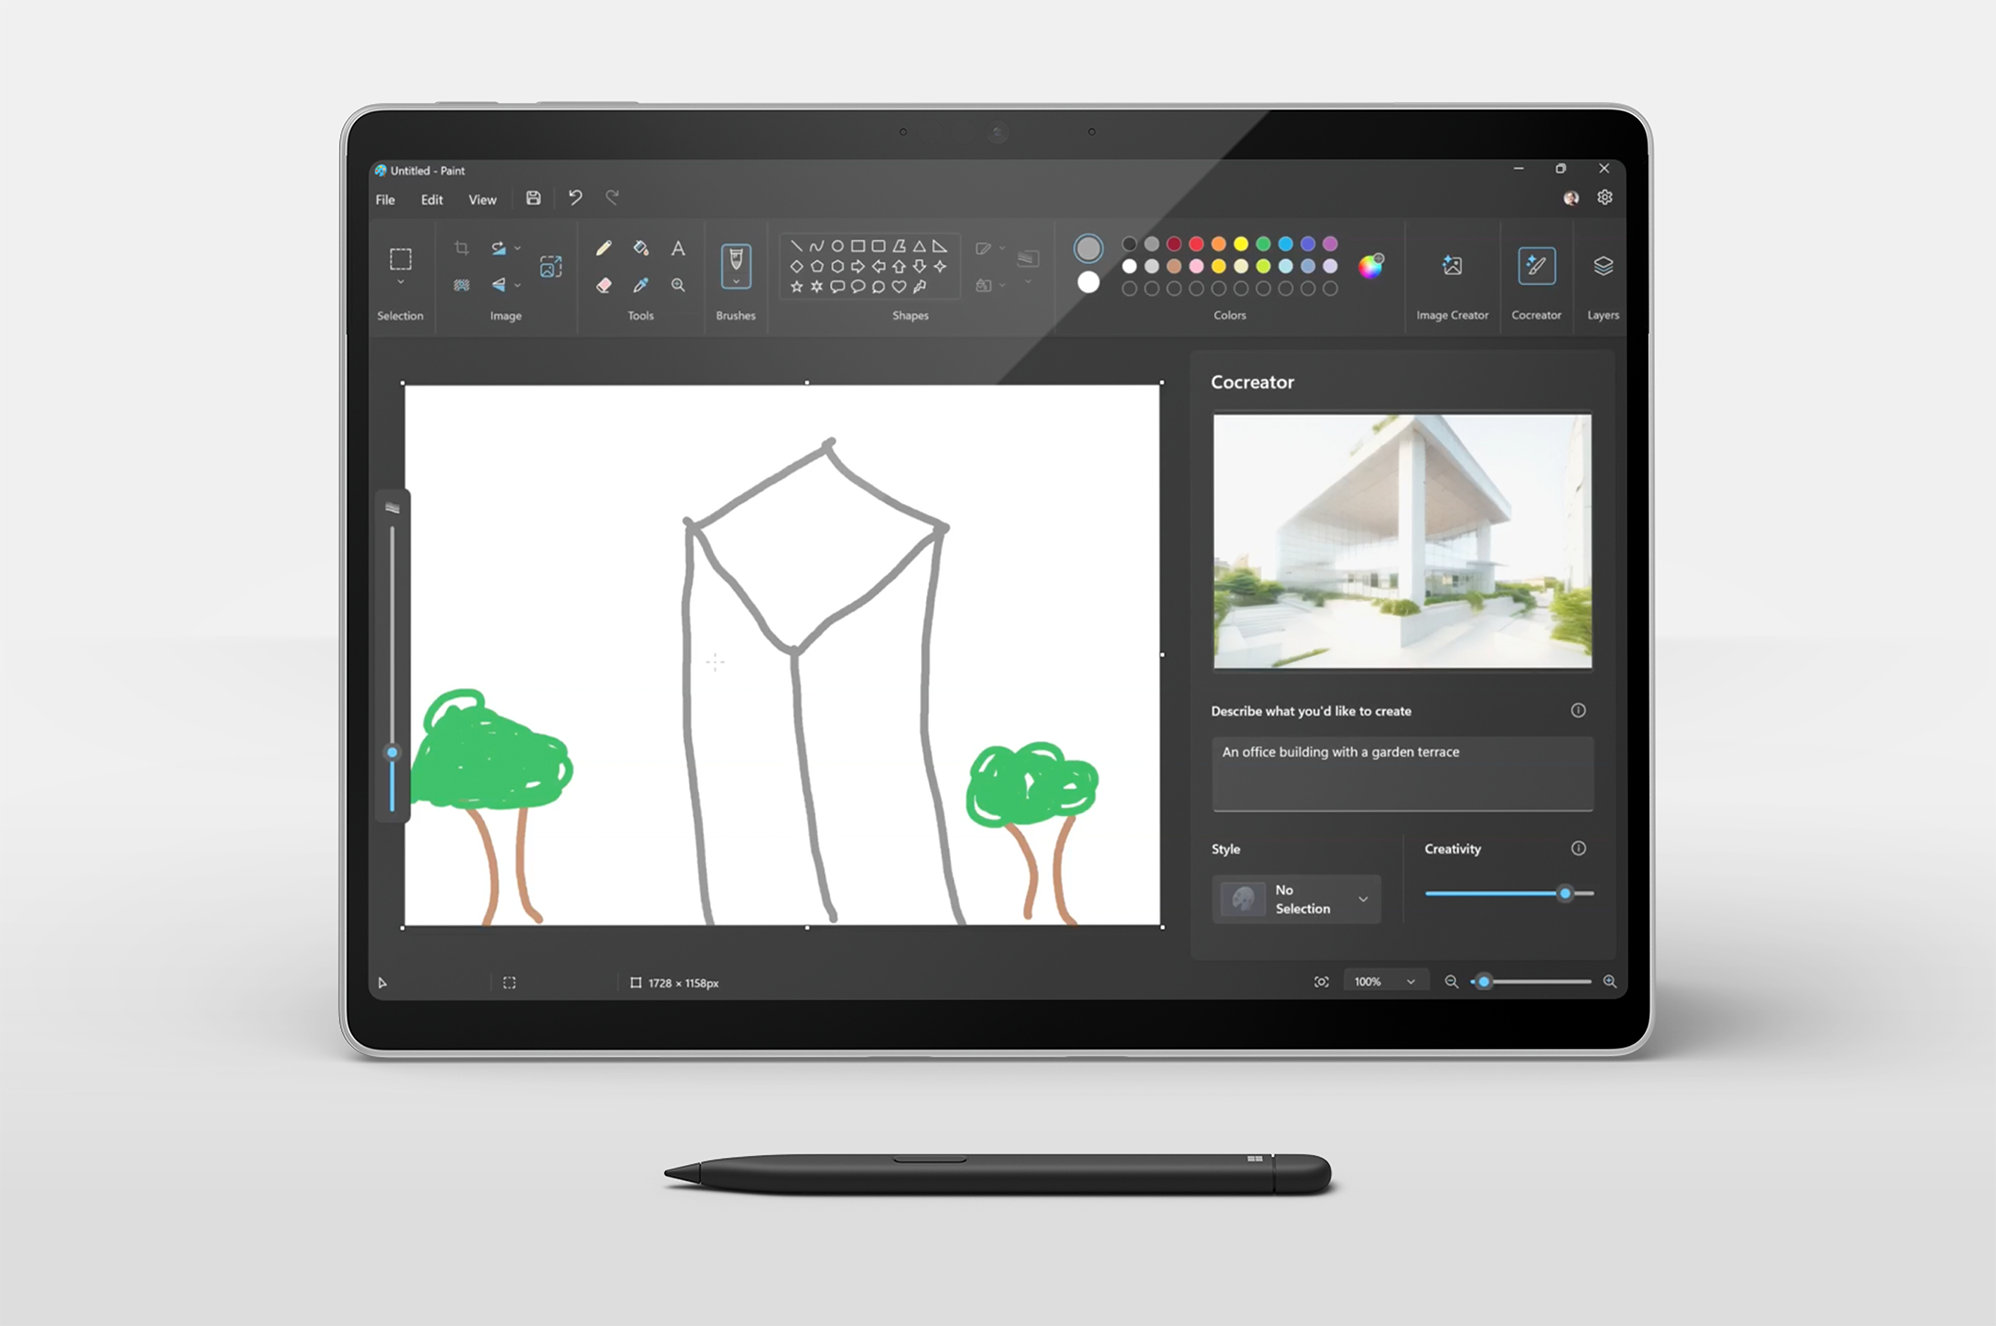
Task: Select the Fill tool
Action: 641,247
